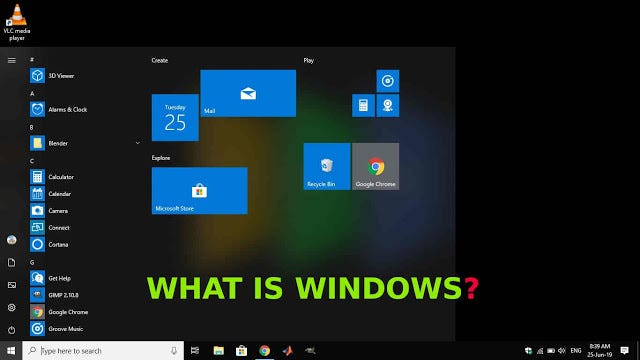The height and width of the screenshot is (360, 640).
Task: Open the Microsoft Store tile
Action: click(x=200, y=191)
